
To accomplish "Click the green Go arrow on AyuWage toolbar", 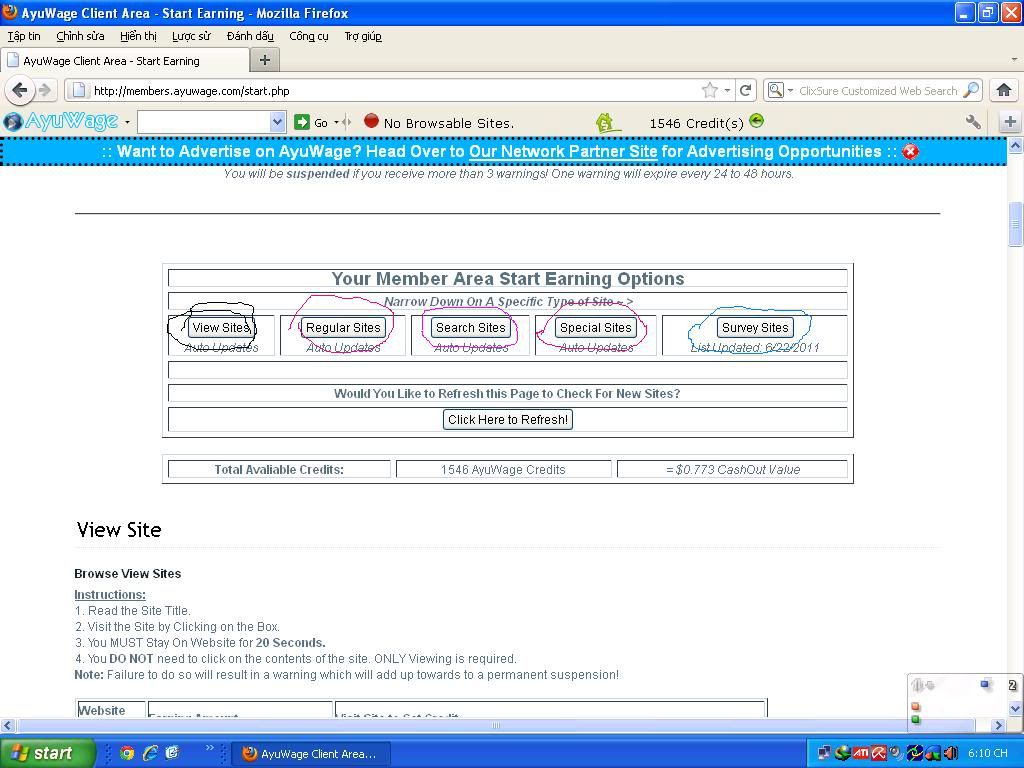I will click(302, 122).
